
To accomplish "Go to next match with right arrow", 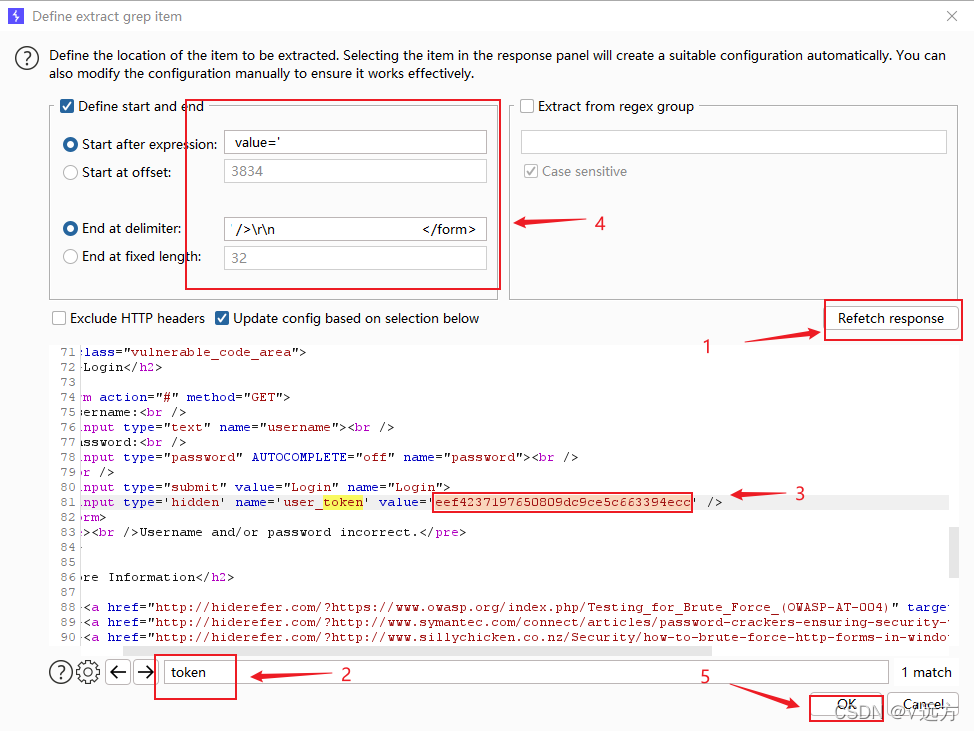I will pyautogui.click(x=145, y=672).
